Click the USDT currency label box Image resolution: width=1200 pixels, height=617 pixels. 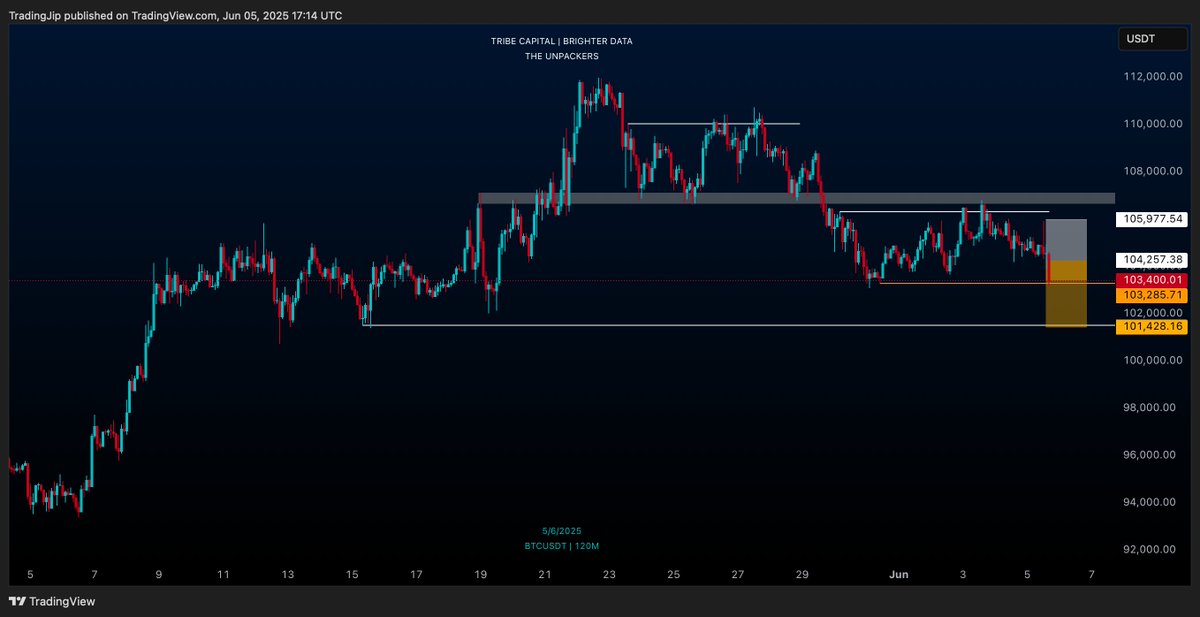[1152, 39]
